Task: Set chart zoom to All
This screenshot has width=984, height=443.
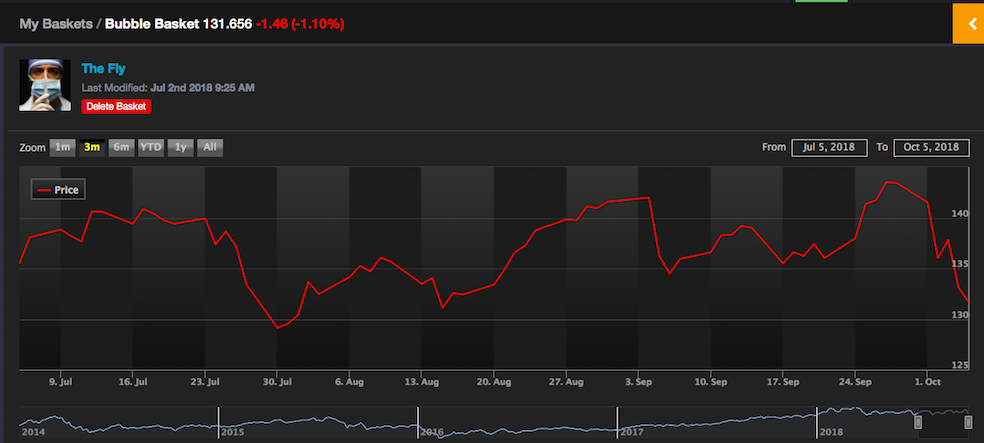Action: (x=210, y=147)
